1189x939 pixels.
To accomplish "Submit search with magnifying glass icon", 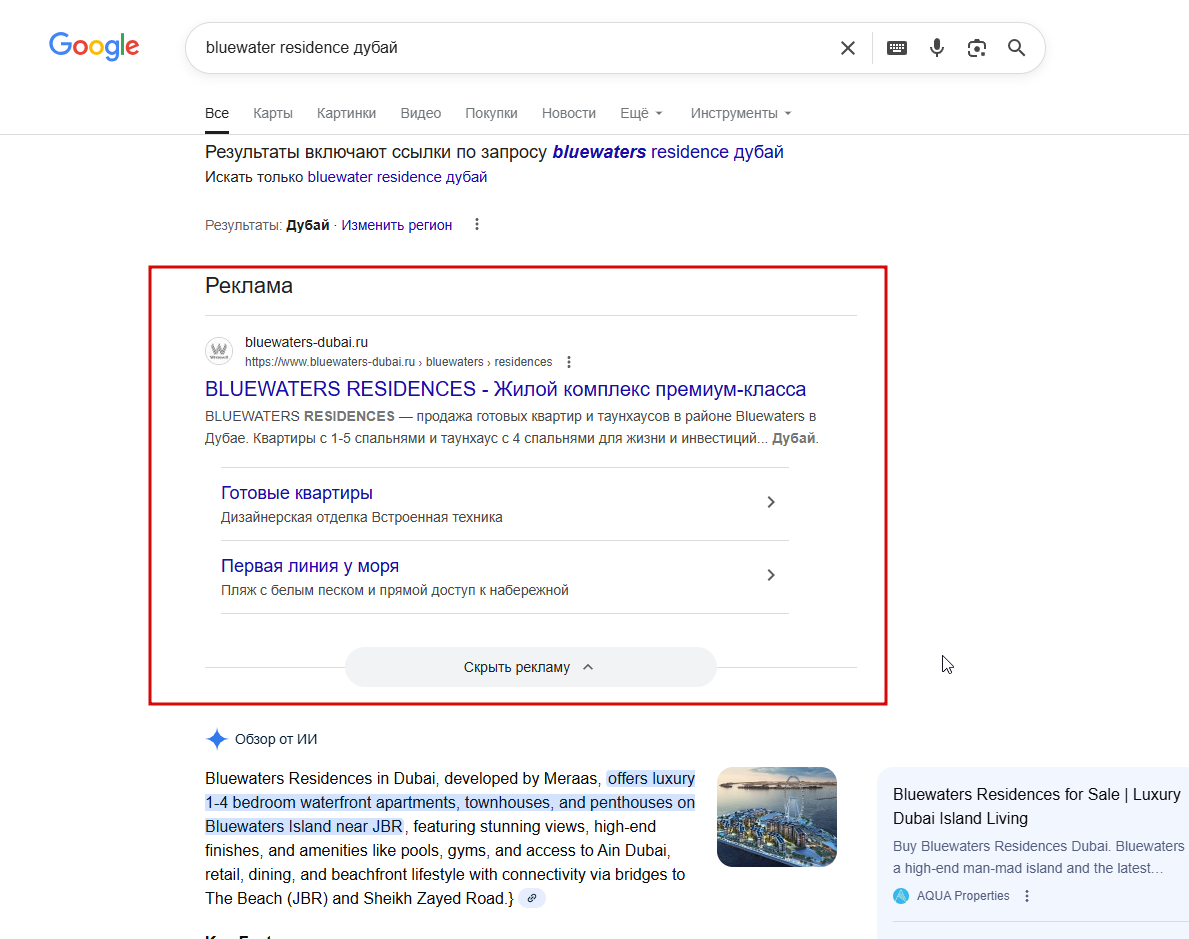I will click(x=1016, y=48).
